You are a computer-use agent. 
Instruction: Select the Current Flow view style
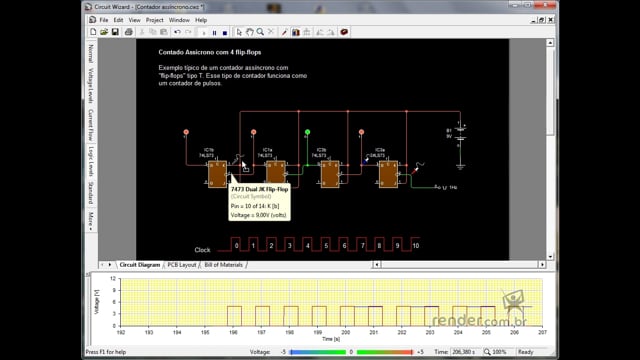91,124
